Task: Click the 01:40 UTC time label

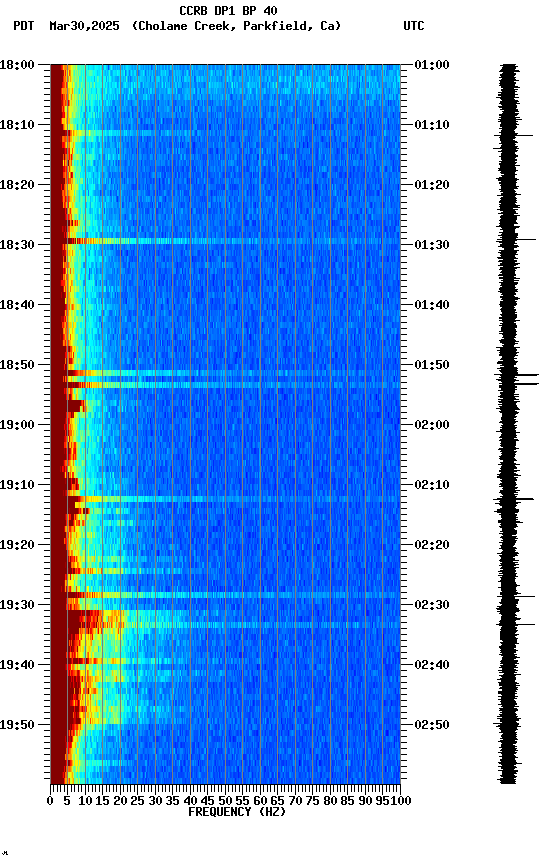Action: (x=432, y=305)
